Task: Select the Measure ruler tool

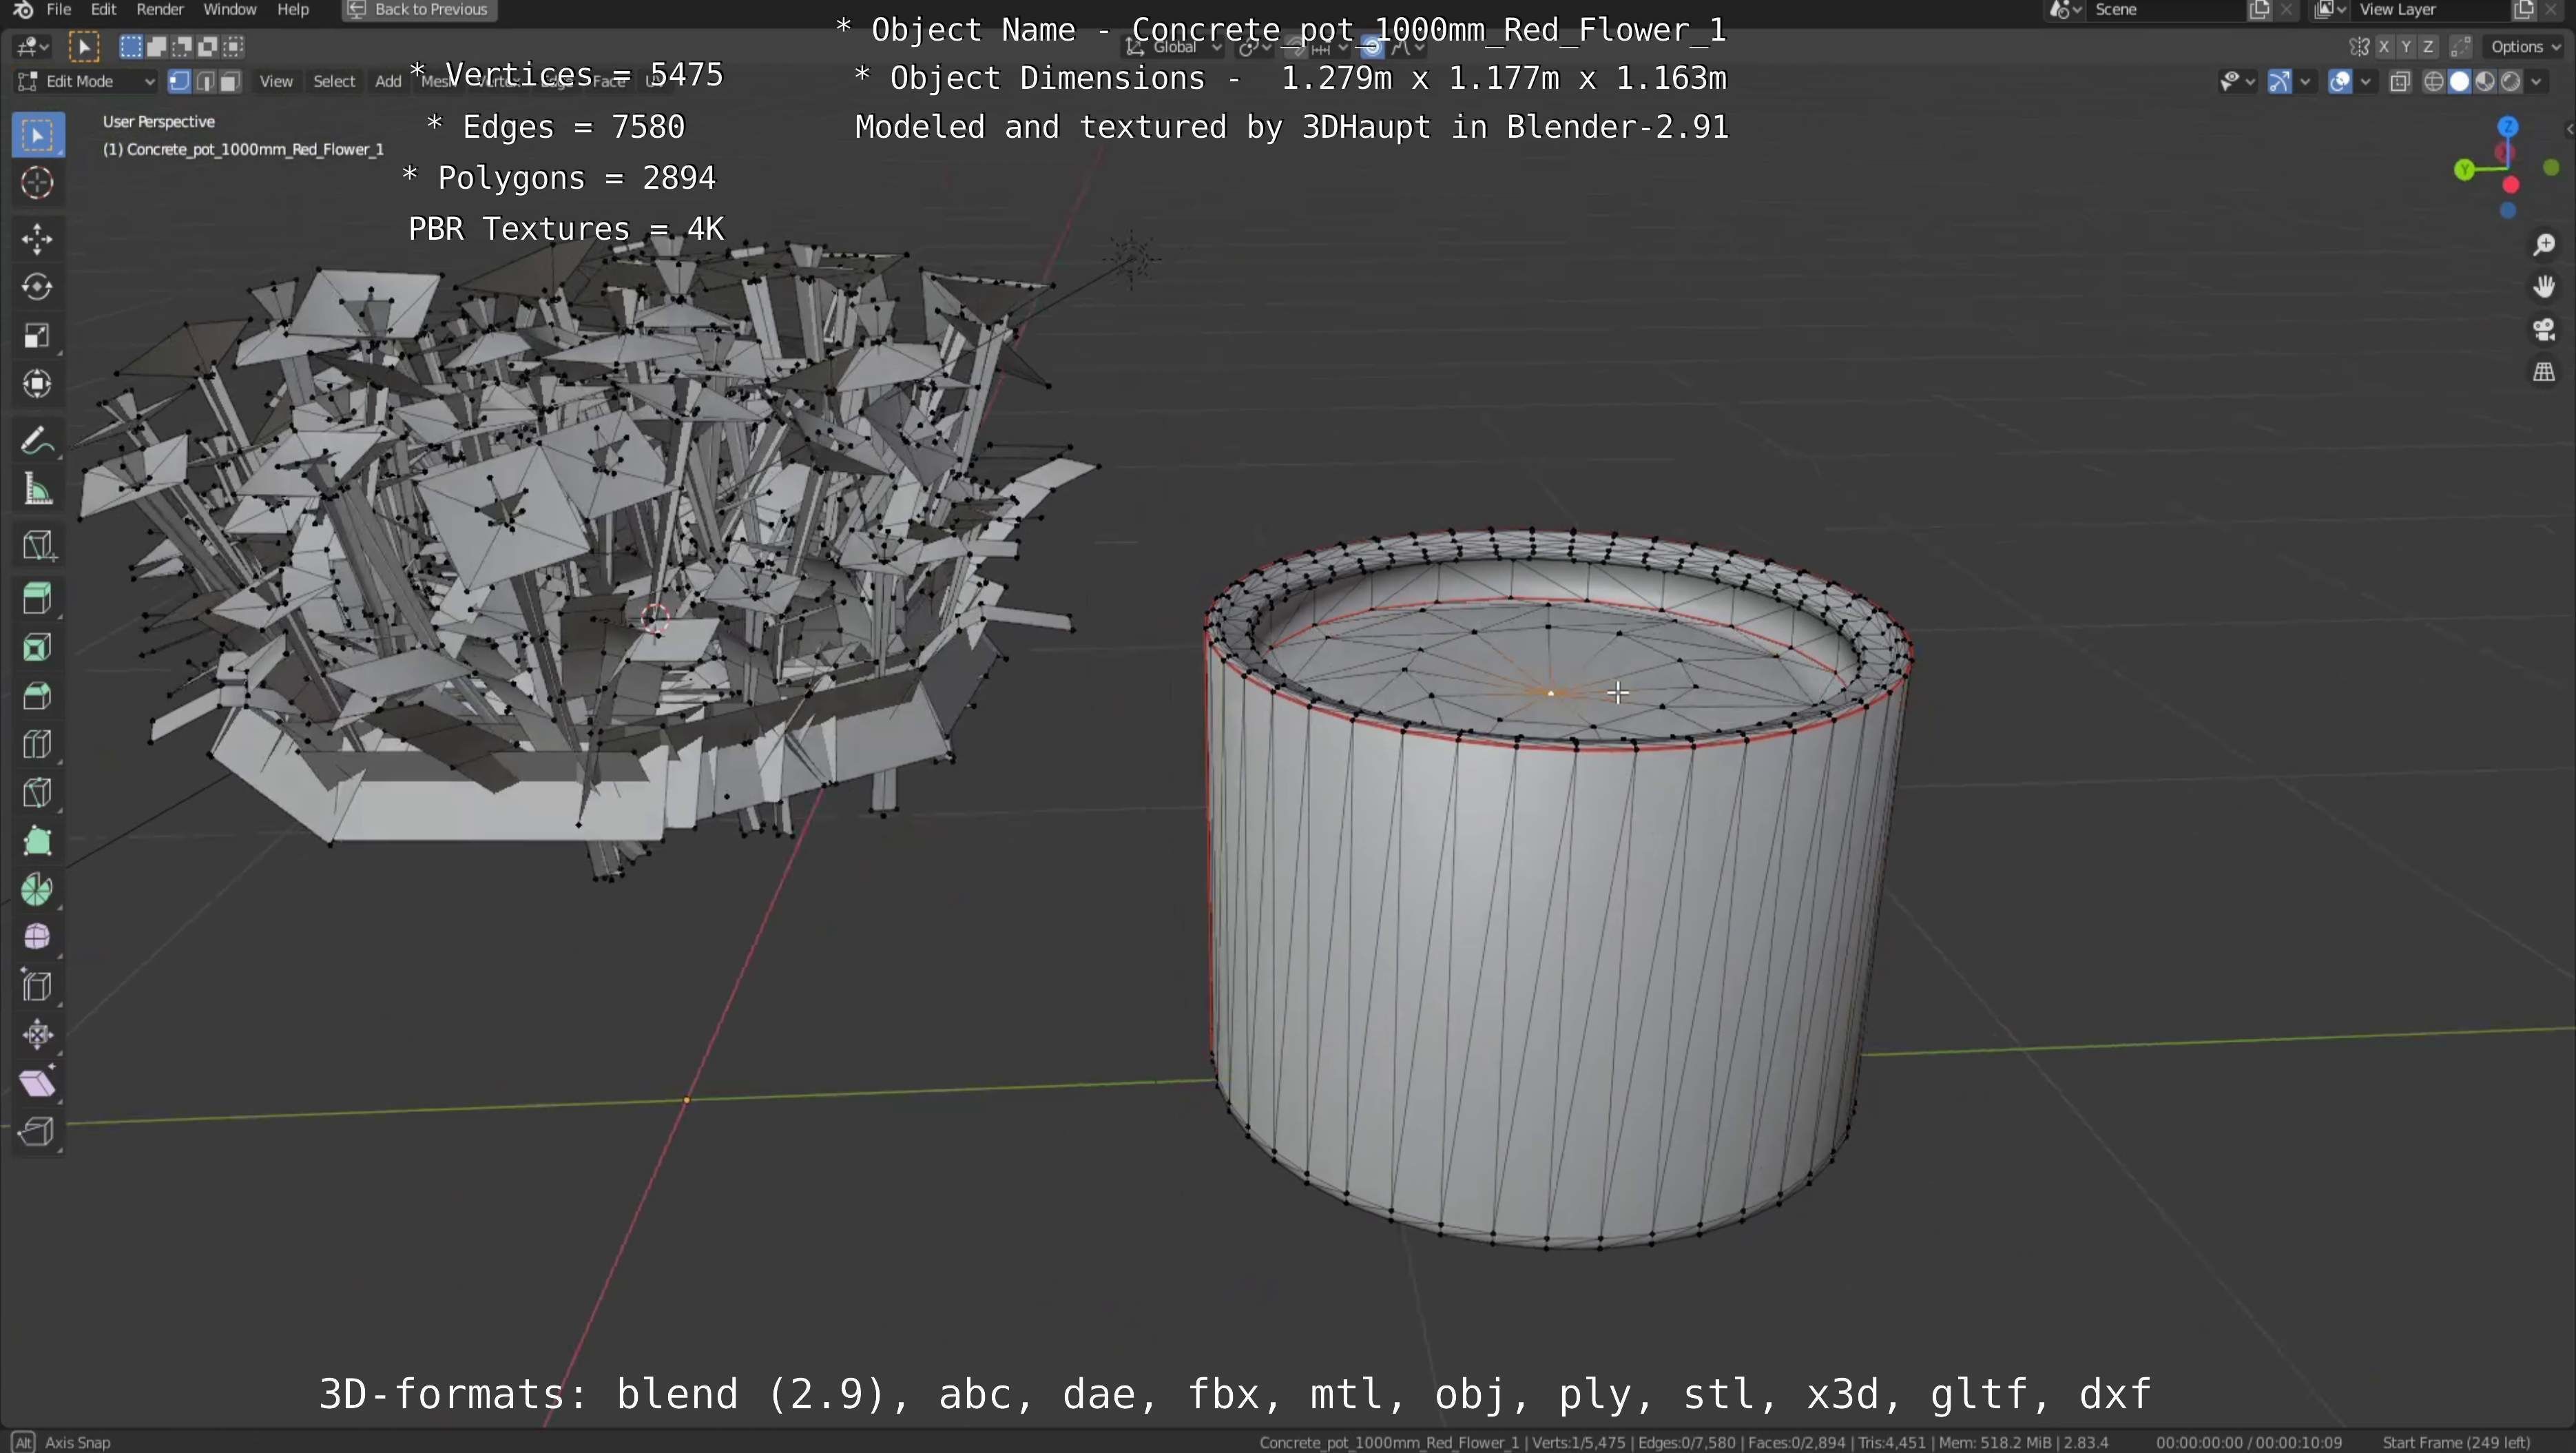Action: click(38, 489)
